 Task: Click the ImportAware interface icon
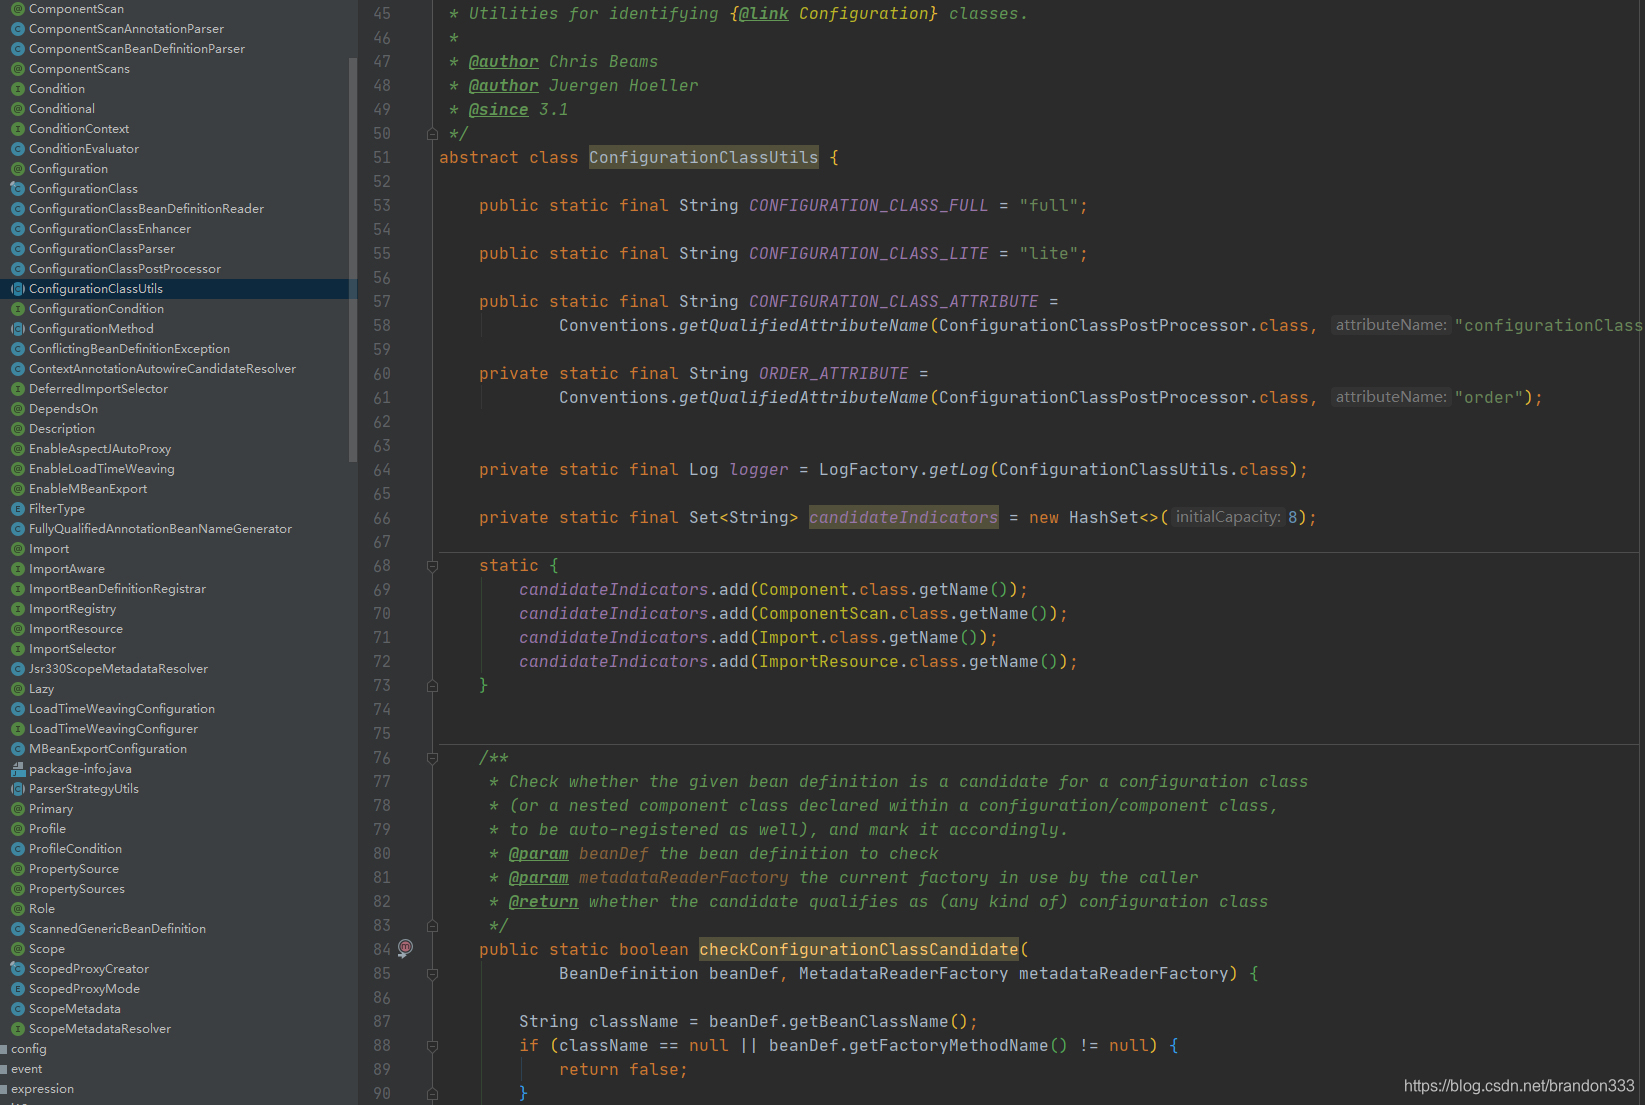17,569
